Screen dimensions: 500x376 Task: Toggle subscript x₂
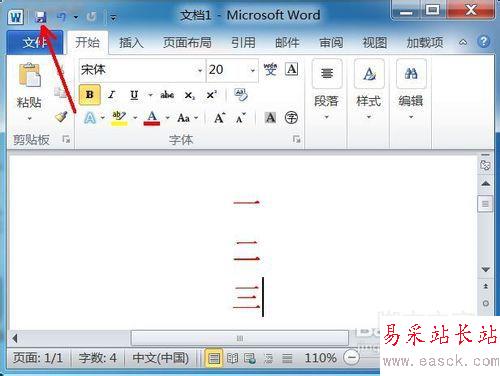(189, 95)
